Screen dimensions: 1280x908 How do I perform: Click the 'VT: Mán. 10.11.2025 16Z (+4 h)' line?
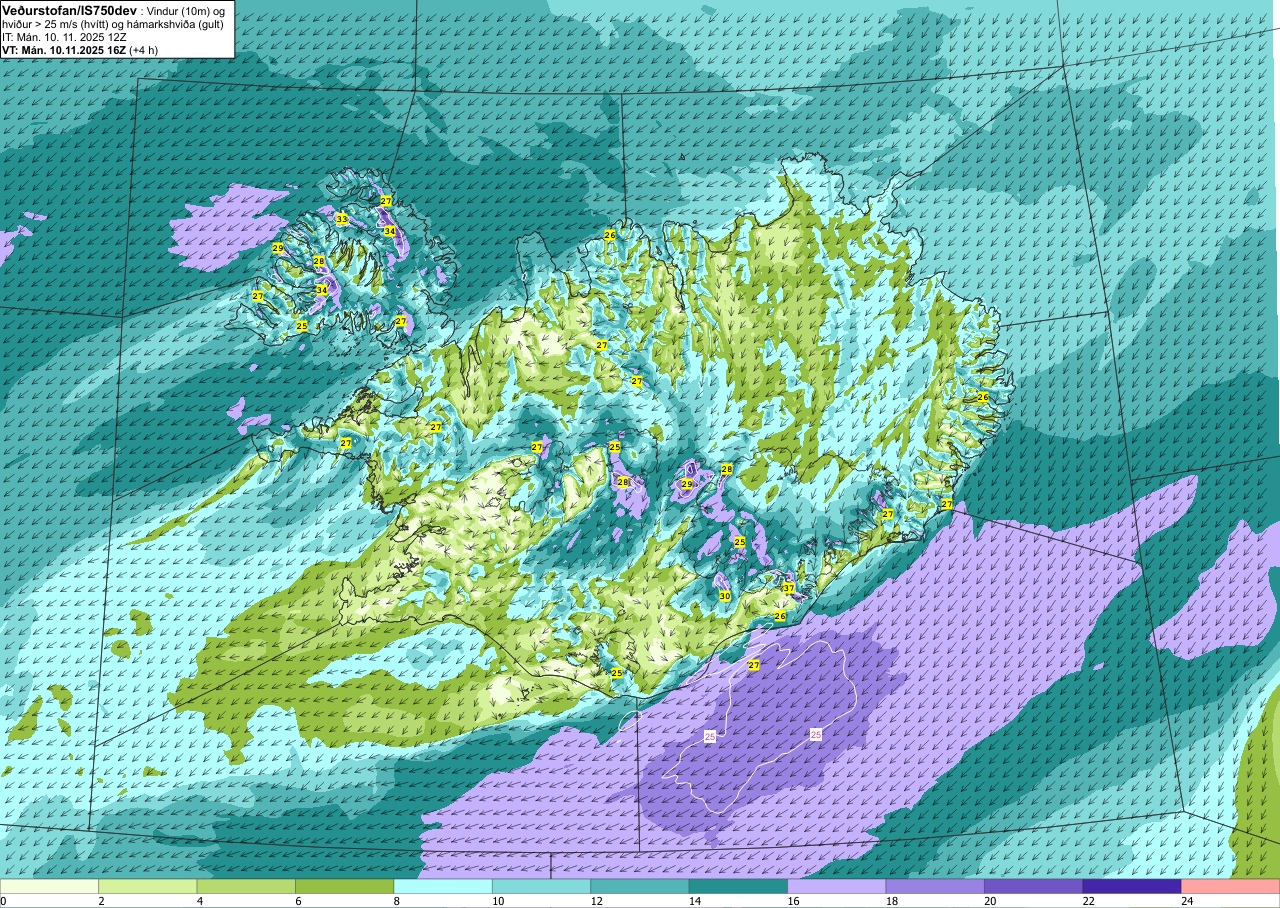[x=80, y=49]
